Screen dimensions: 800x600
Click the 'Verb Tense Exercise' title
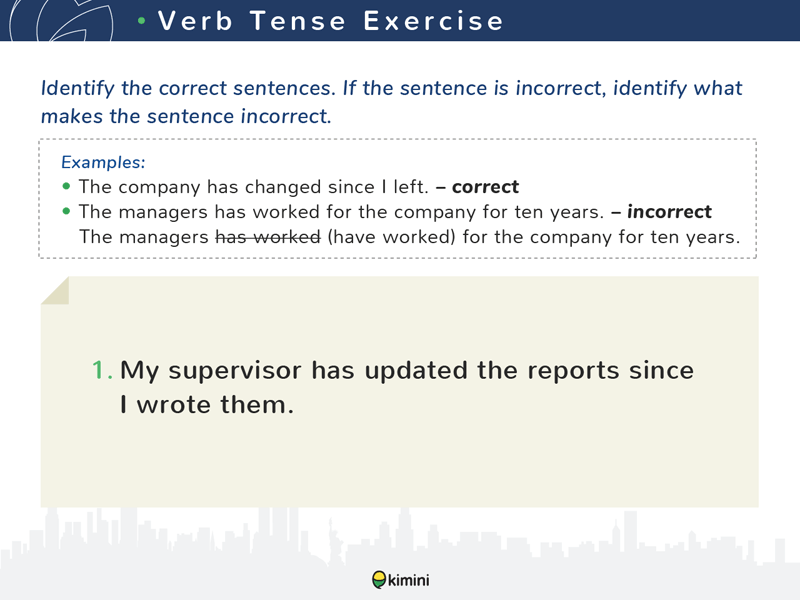[331, 21]
